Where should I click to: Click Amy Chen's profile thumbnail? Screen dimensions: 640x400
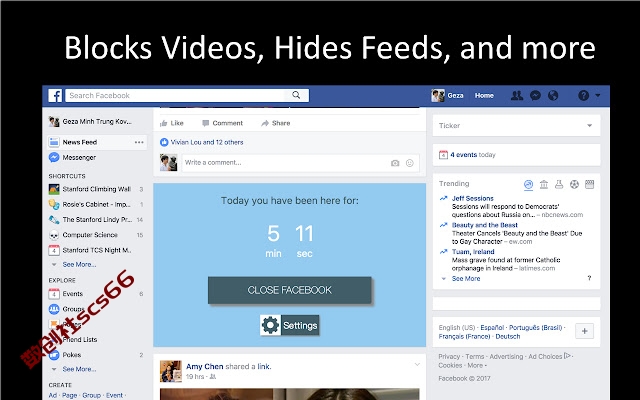point(171,371)
